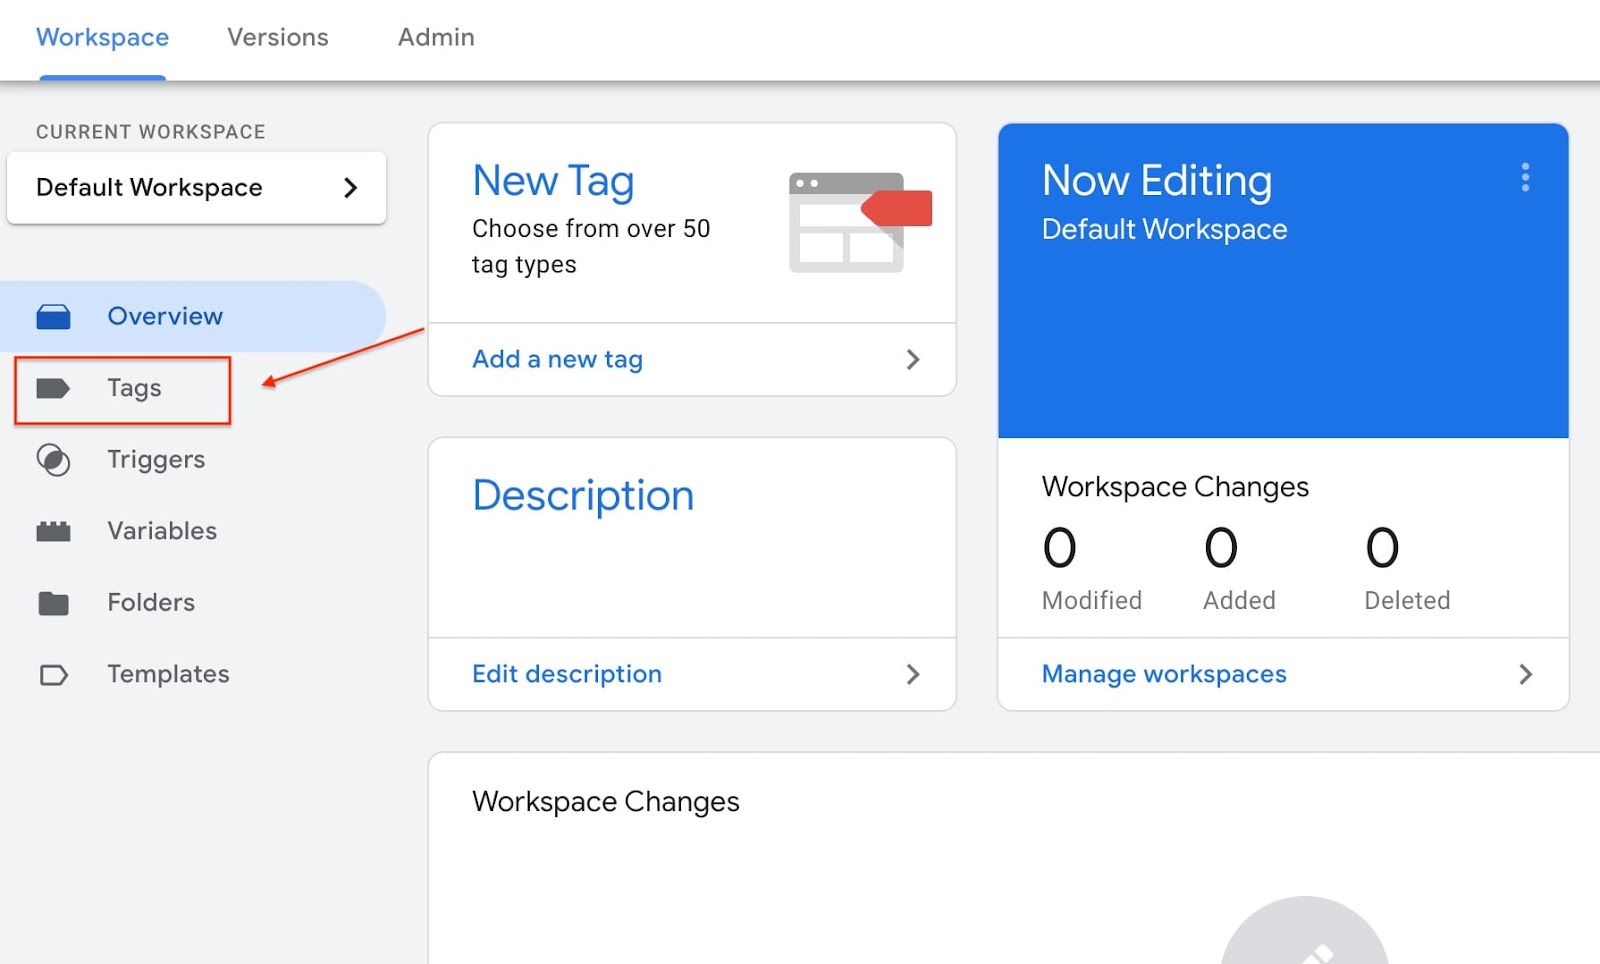Click the Triggers circle icon

coord(53,460)
